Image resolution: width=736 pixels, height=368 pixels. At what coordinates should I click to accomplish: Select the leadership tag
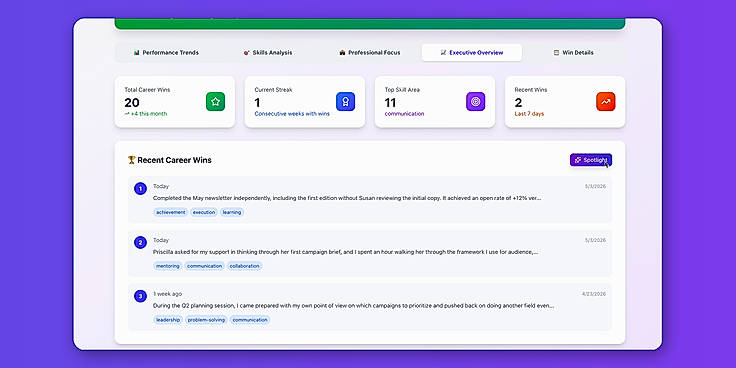pyautogui.click(x=168, y=320)
